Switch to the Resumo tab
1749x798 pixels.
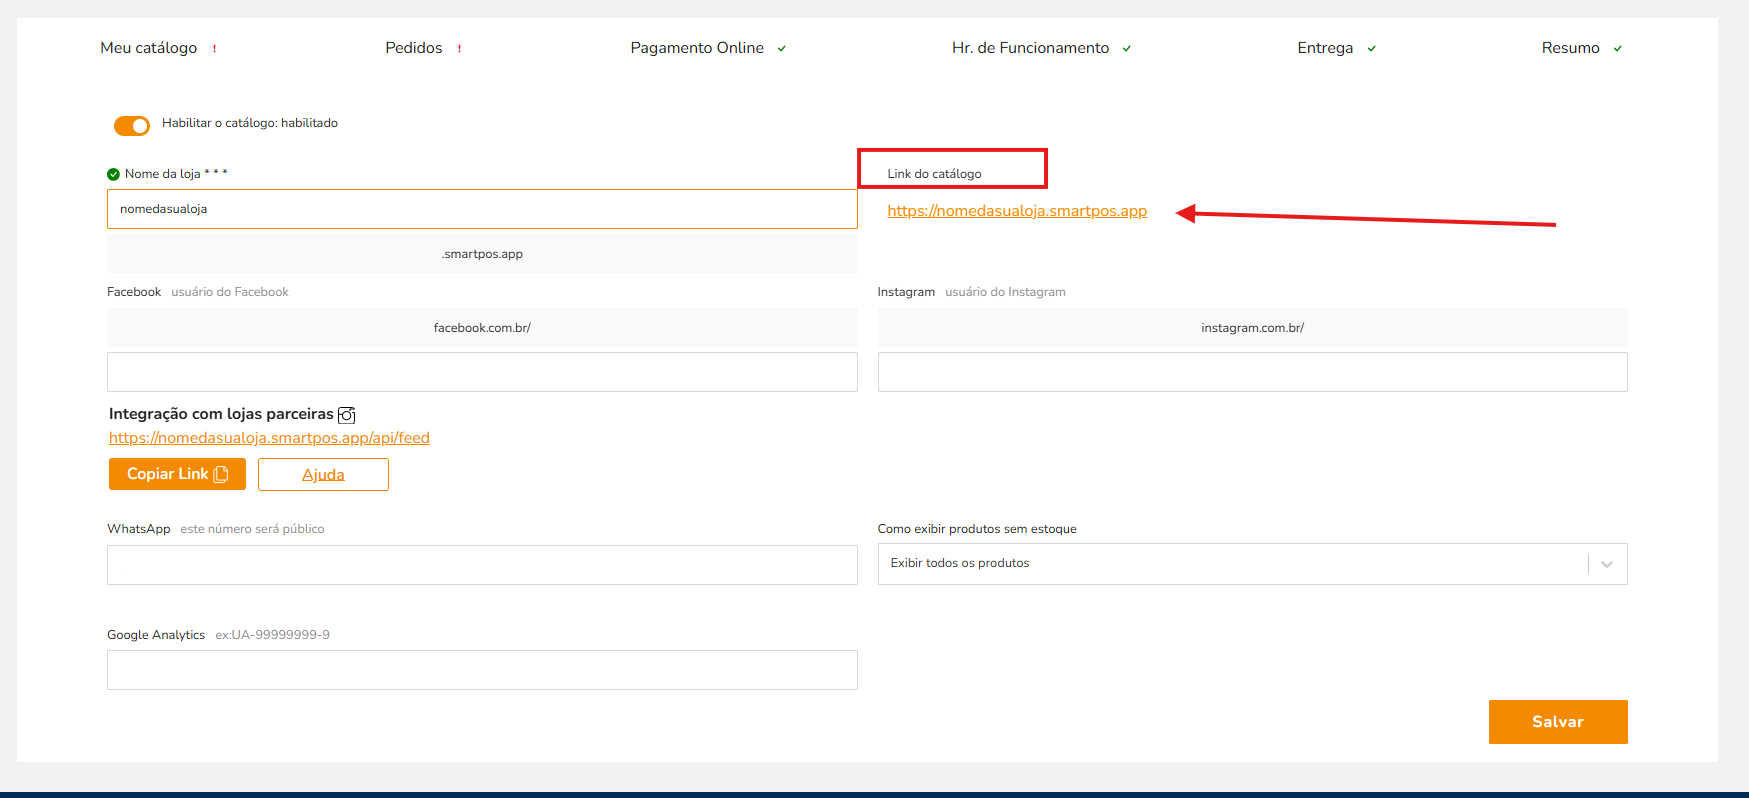[x=1570, y=48]
